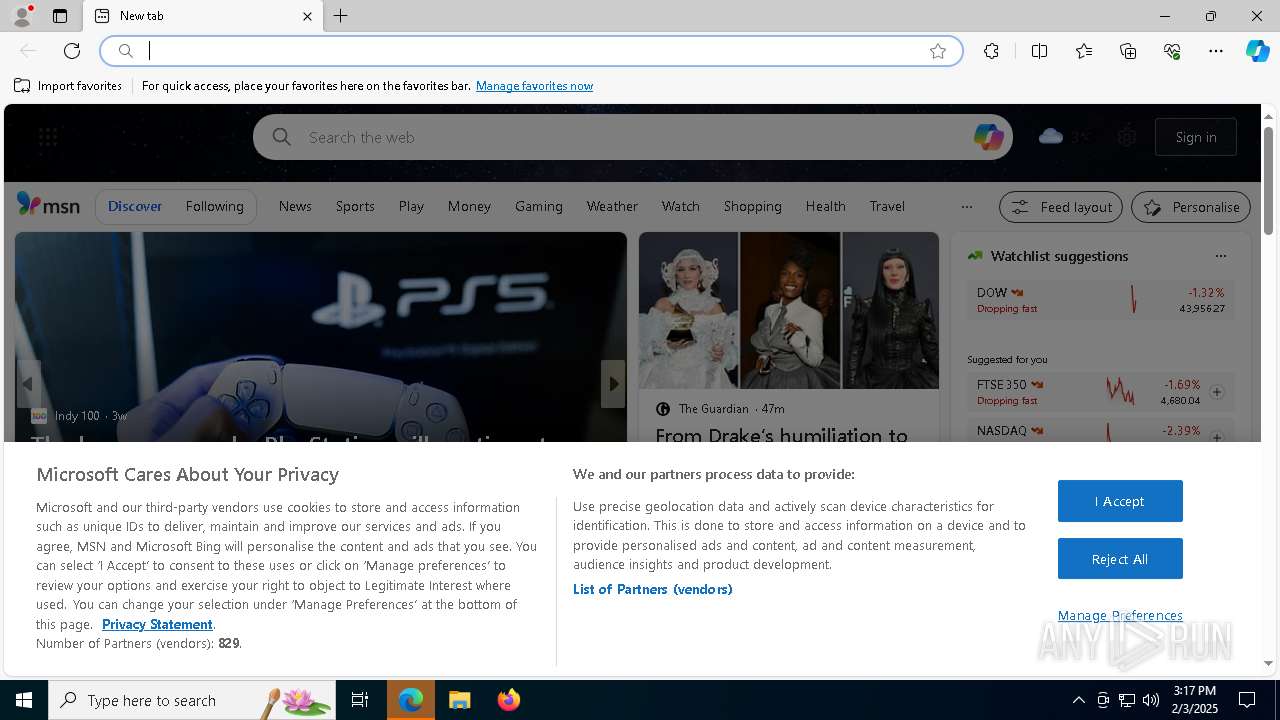Open page settings gear icon
Screen dimensions: 1280x720
coord(1127,137)
